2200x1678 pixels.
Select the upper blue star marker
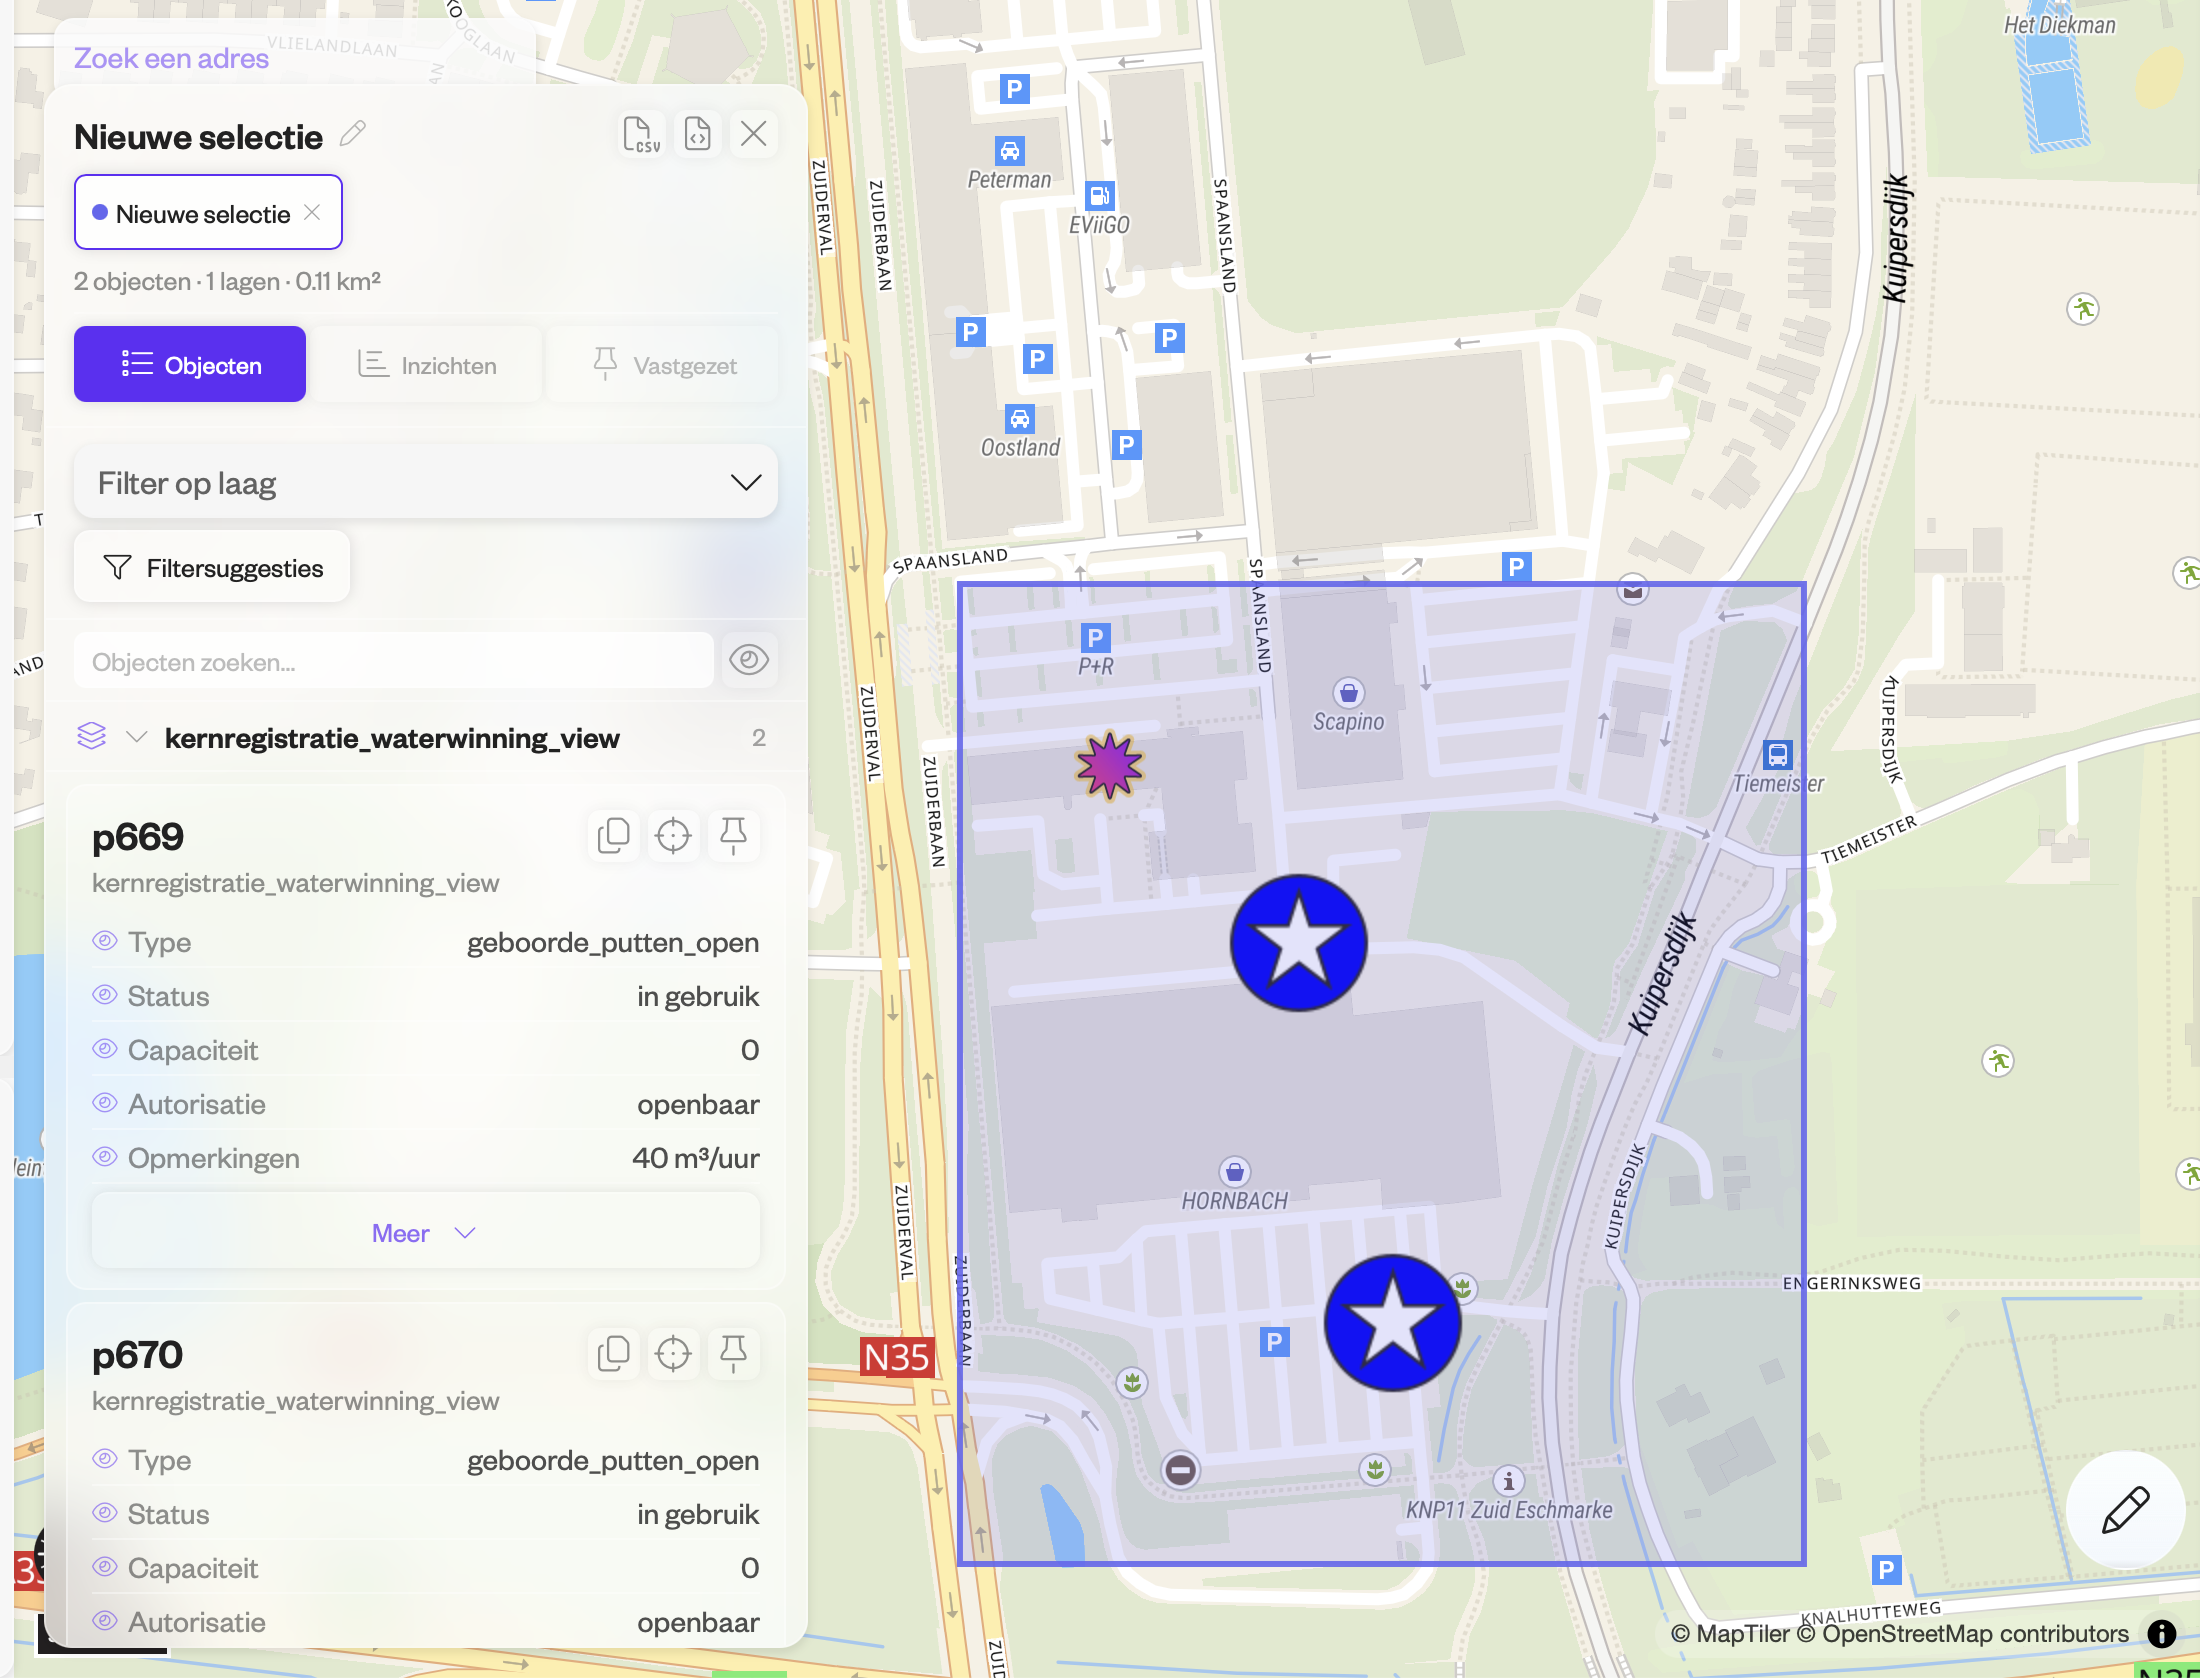click(x=1298, y=943)
